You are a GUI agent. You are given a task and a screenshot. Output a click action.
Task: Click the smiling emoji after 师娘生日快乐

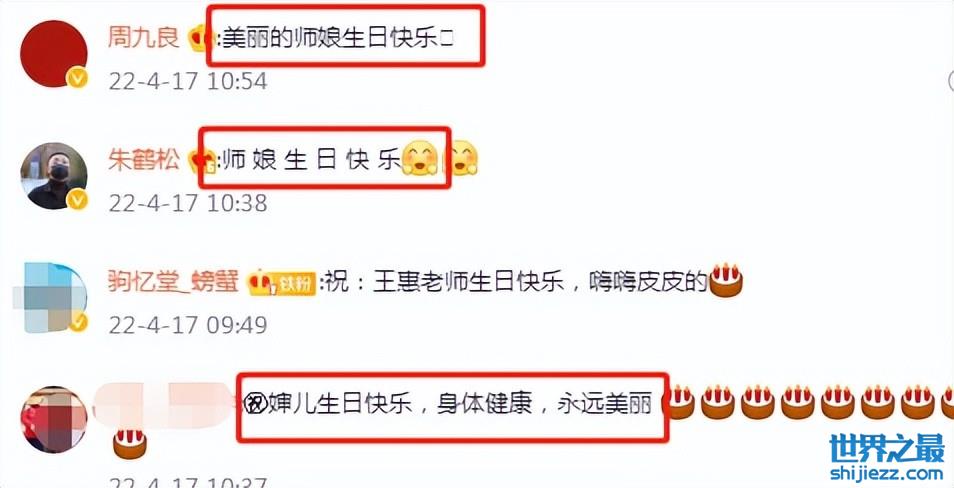(420, 158)
